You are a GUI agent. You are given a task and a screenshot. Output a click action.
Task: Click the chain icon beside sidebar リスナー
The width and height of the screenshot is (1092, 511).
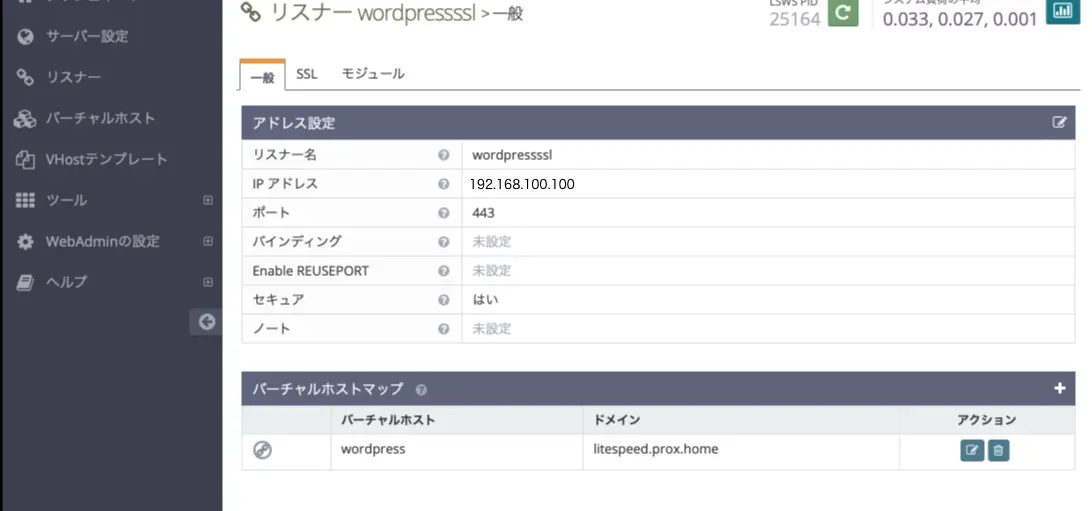[25, 77]
